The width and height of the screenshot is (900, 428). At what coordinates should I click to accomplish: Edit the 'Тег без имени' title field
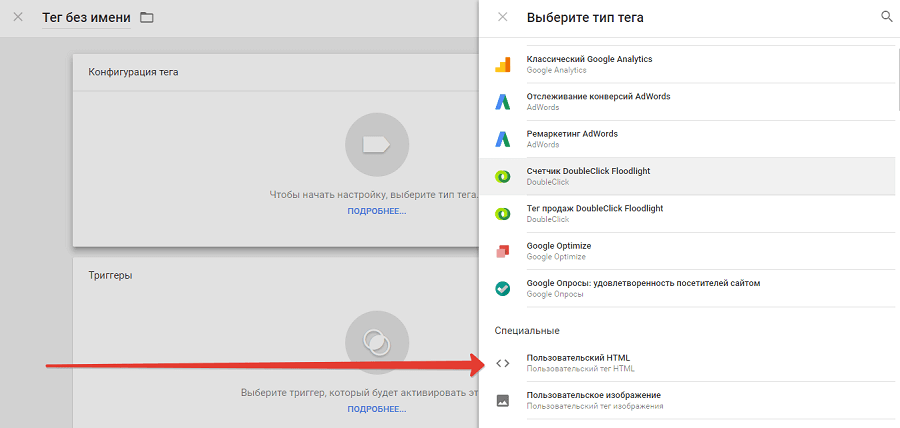click(x=86, y=18)
